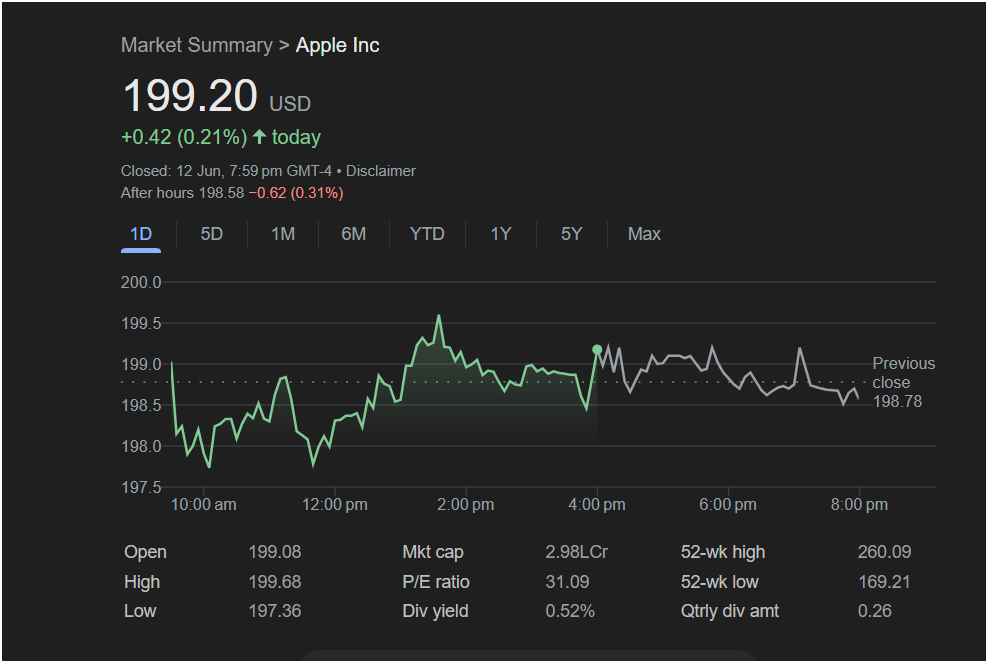Click the 200.0 y-axis label
The width and height of the screenshot is (988, 663).
coord(141,282)
